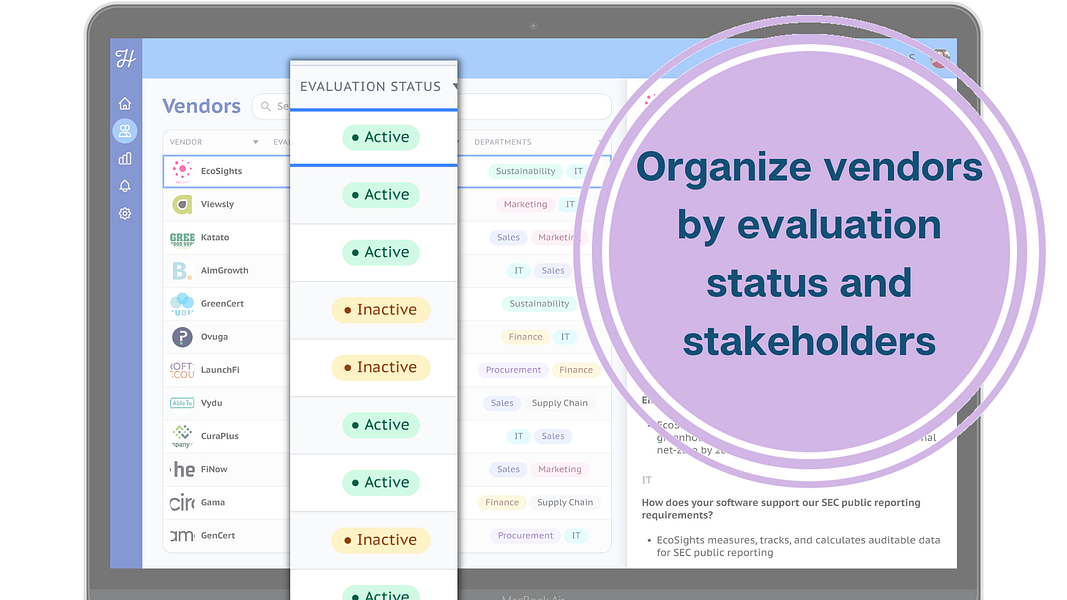
Task: Select the LaunchFi vendor name
Action: [220, 370]
